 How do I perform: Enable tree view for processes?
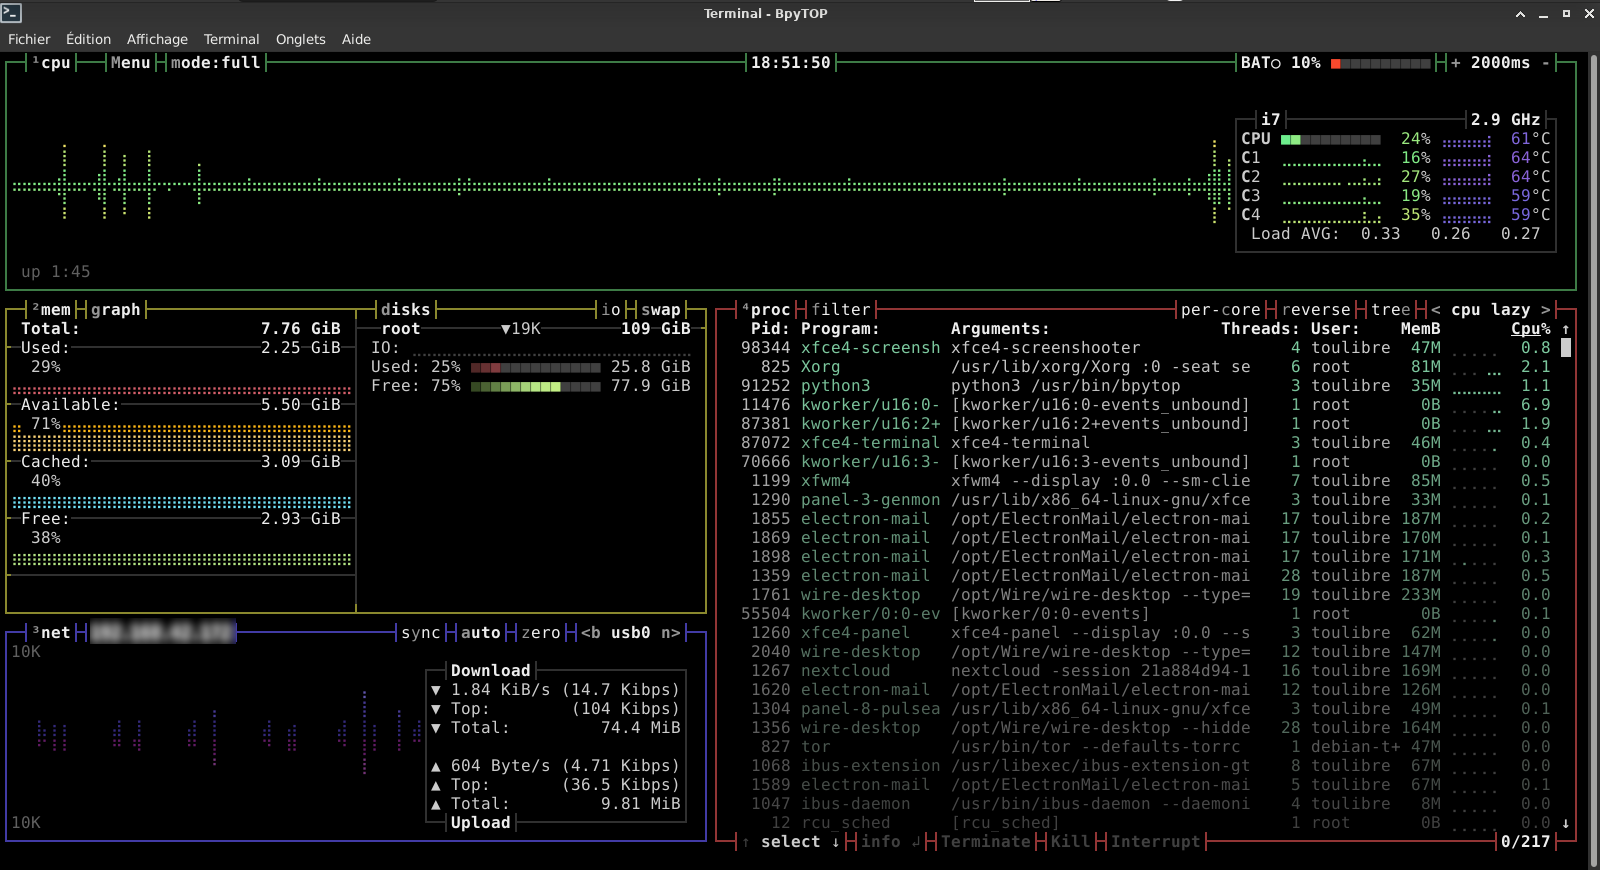click(x=1390, y=310)
